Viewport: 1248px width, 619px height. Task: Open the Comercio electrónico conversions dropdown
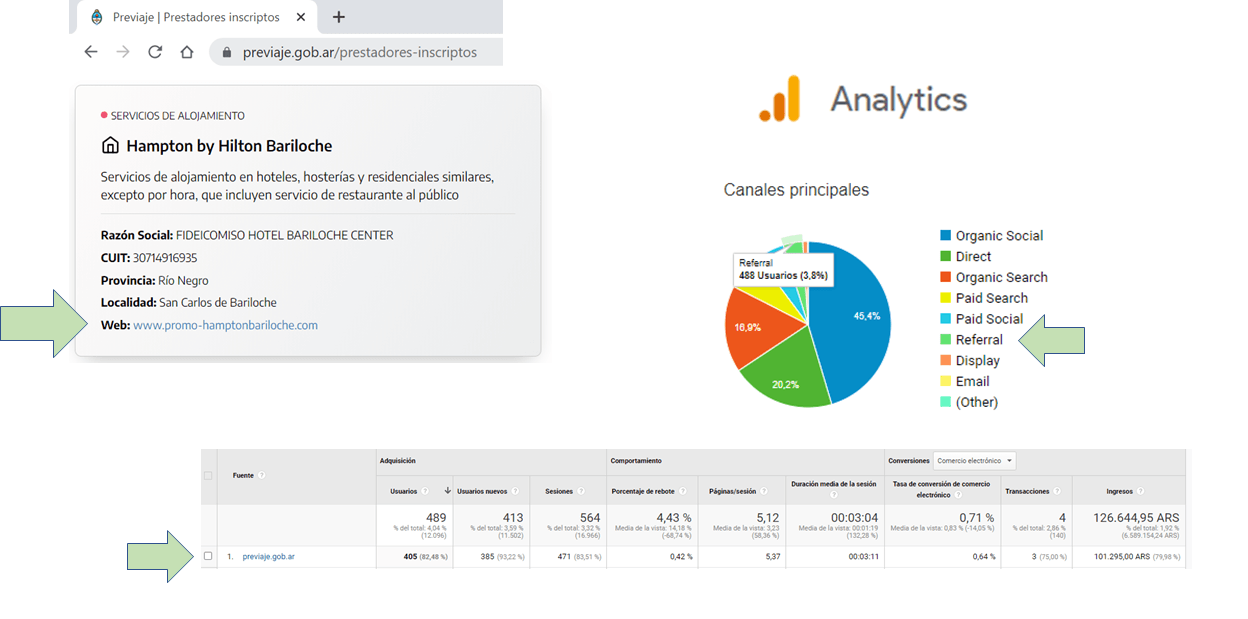[974, 461]
